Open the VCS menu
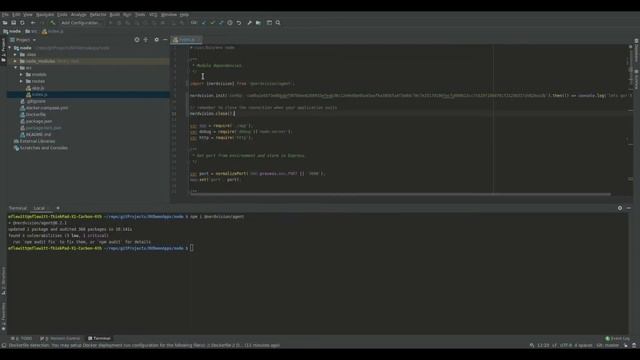This screenshot has height=360, width=640. click(153, 15)
